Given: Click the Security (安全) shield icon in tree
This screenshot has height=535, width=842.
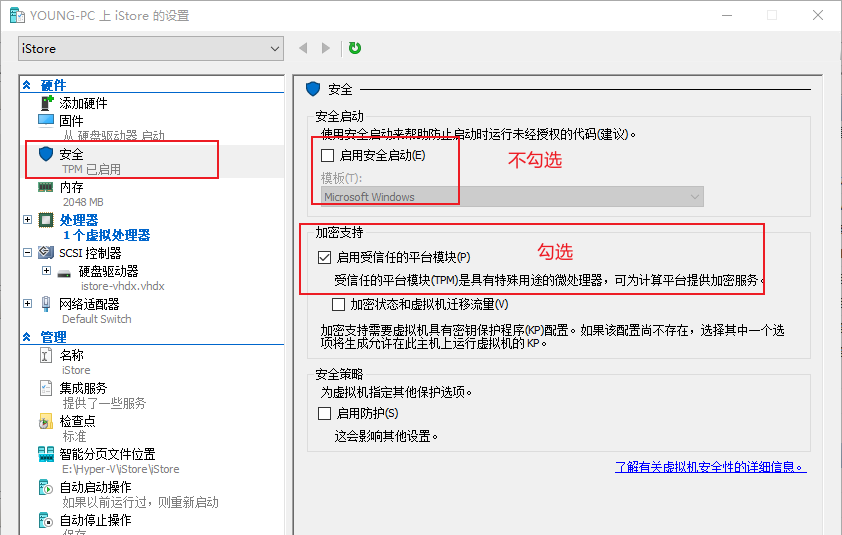Looking at the screenshot, I should 46,154.
